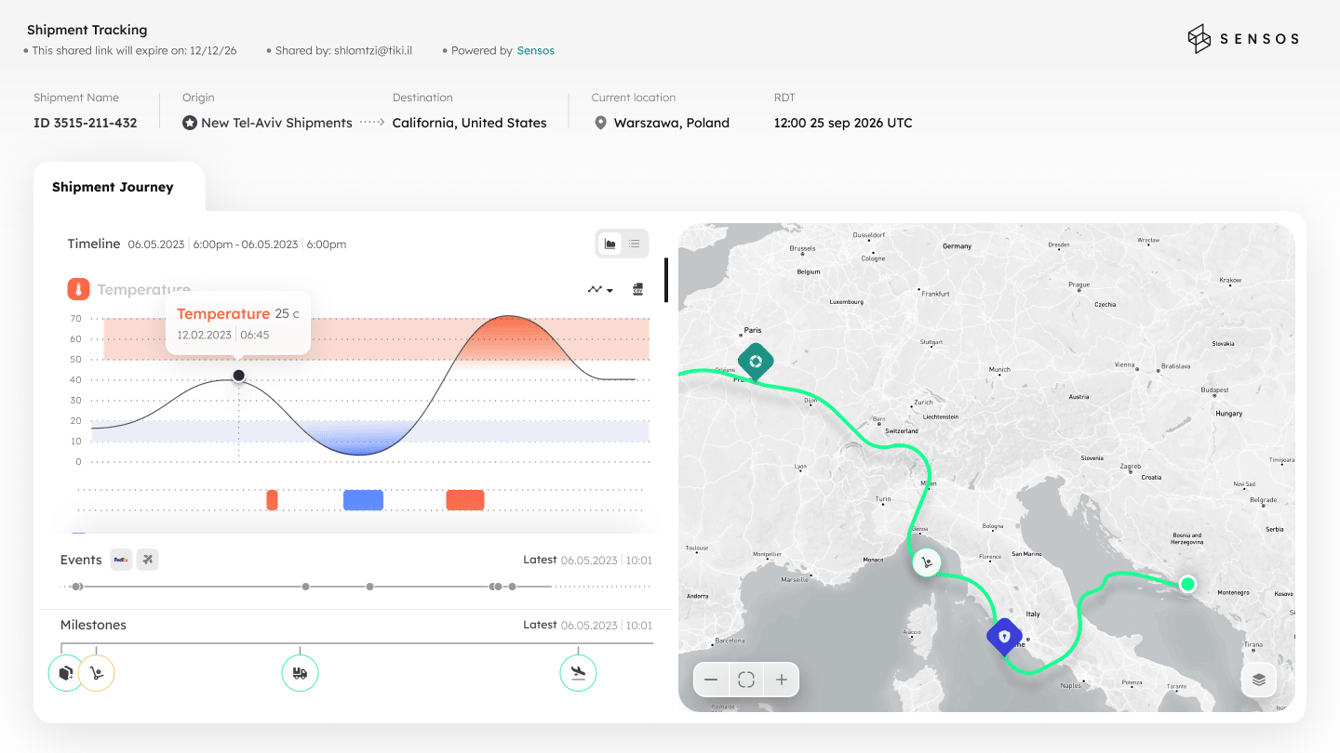This screenshot has width=1340, height=753.
Task: Click shipment ID 3515-211-432
Action: point(85,123)
